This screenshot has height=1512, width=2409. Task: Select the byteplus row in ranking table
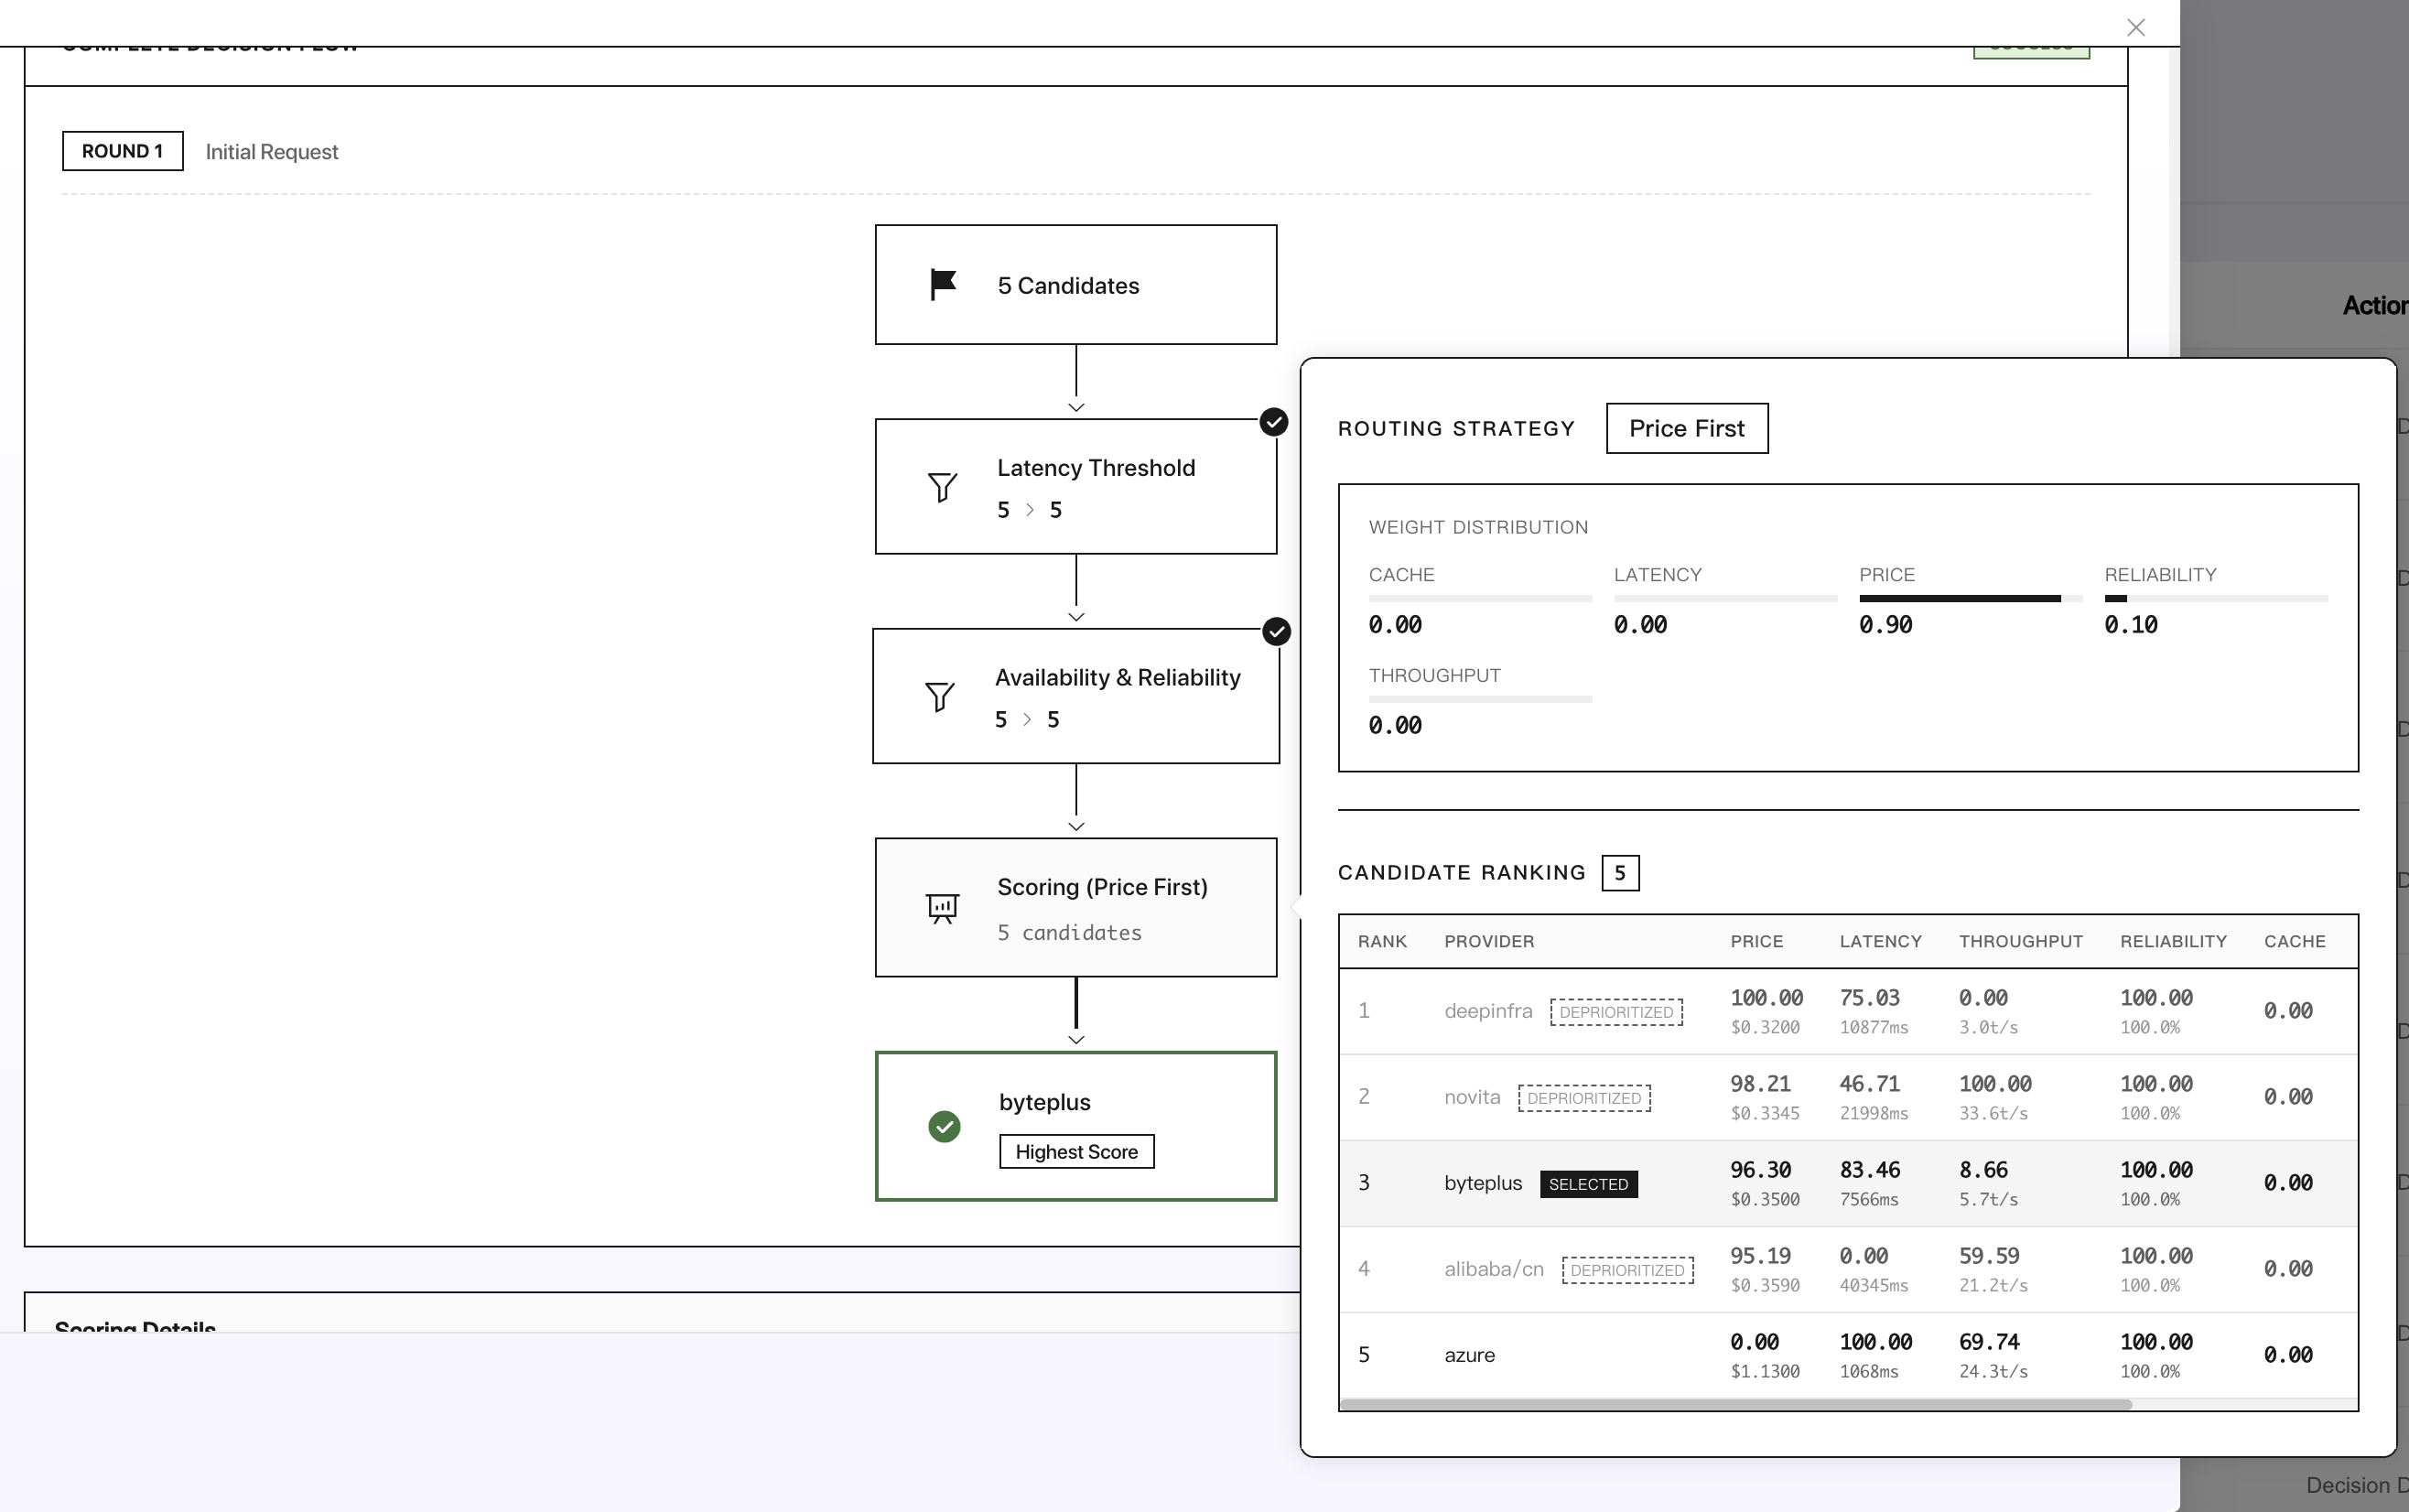[x=1848, y=1184]
